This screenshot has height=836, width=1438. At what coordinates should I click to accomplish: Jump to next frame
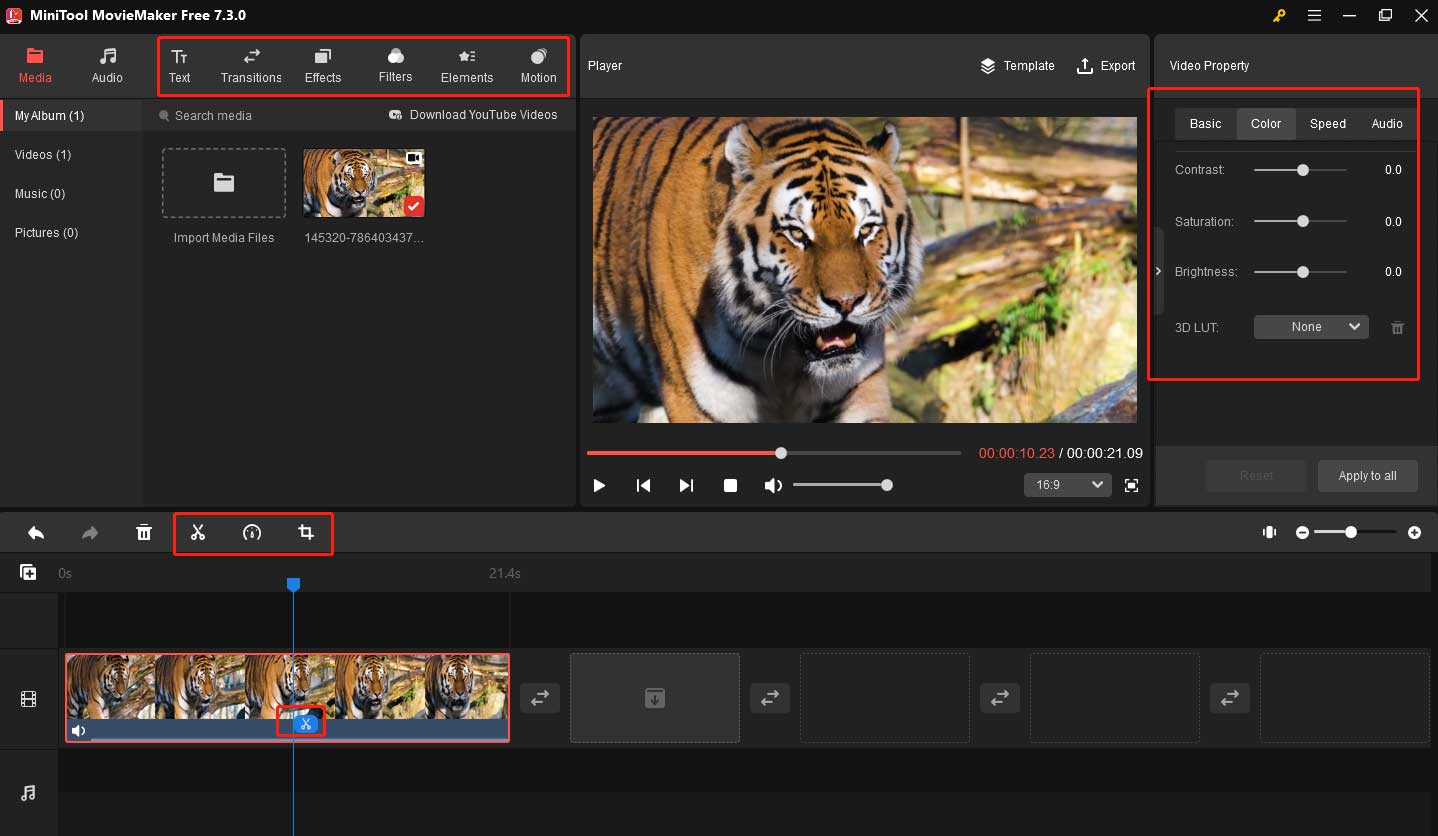click(x=686, y=485)
